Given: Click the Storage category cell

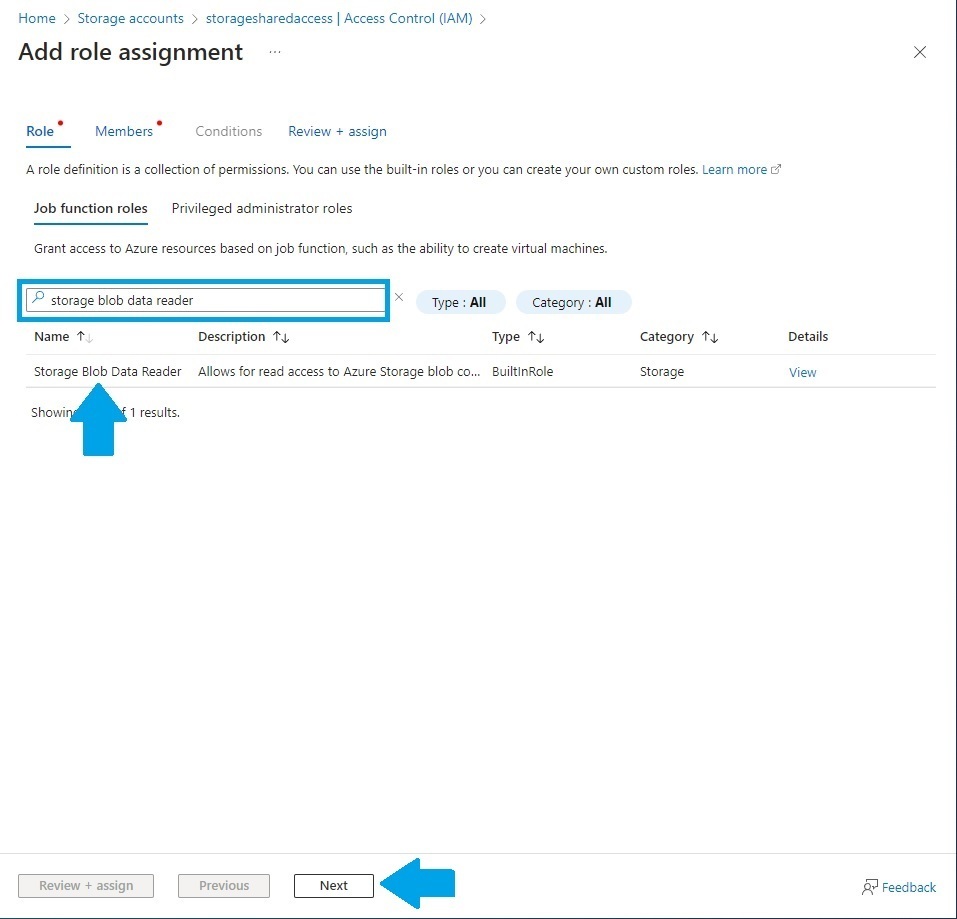Looking at the screenshot, I should [662, 371].
